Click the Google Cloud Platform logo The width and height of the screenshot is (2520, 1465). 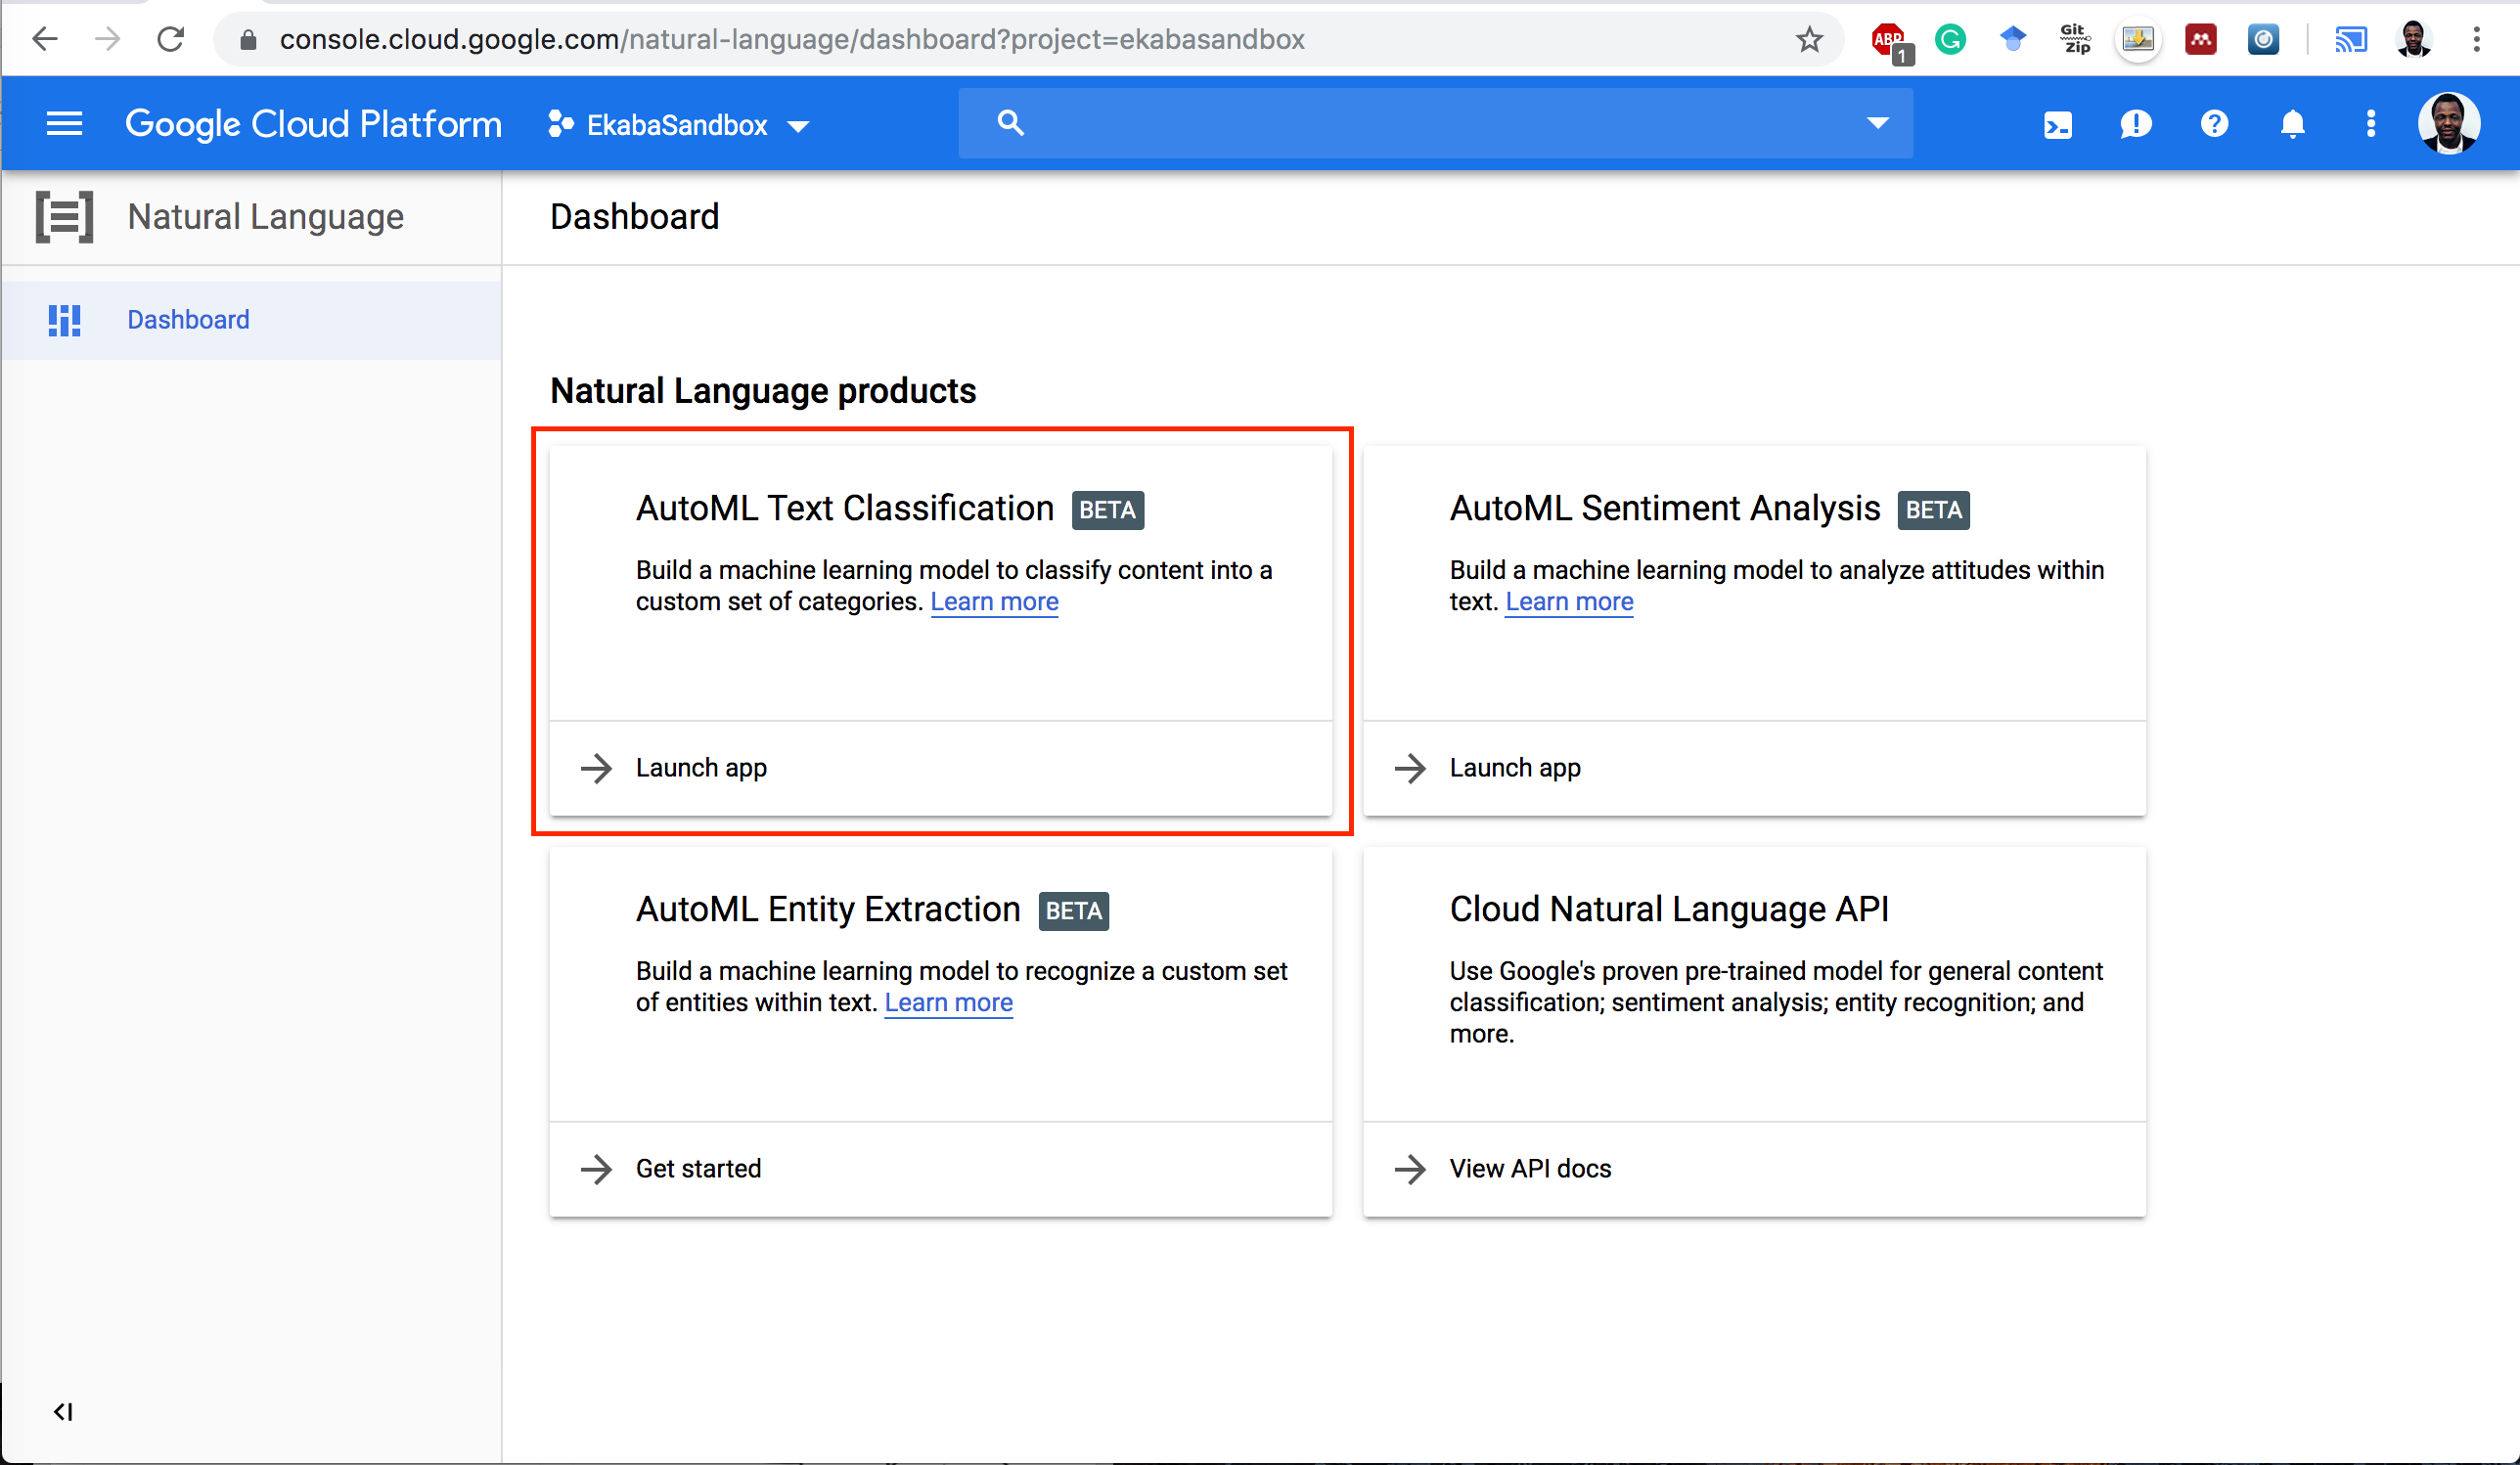click(x=314, y=124)
